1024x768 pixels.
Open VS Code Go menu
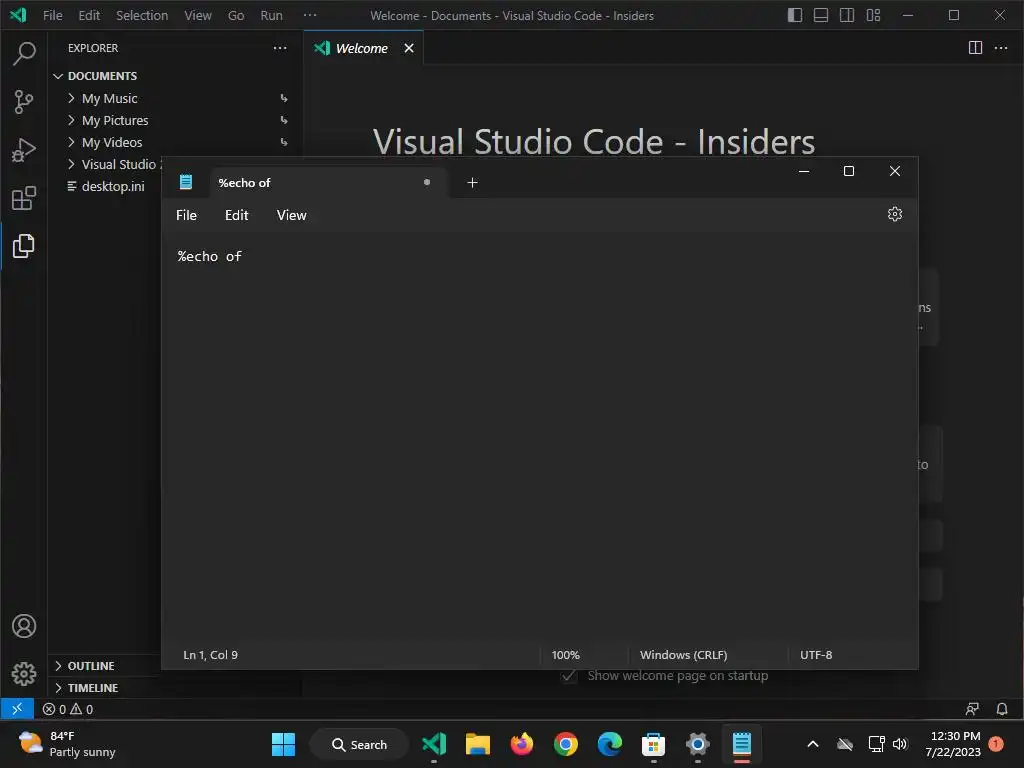[236, 15]
